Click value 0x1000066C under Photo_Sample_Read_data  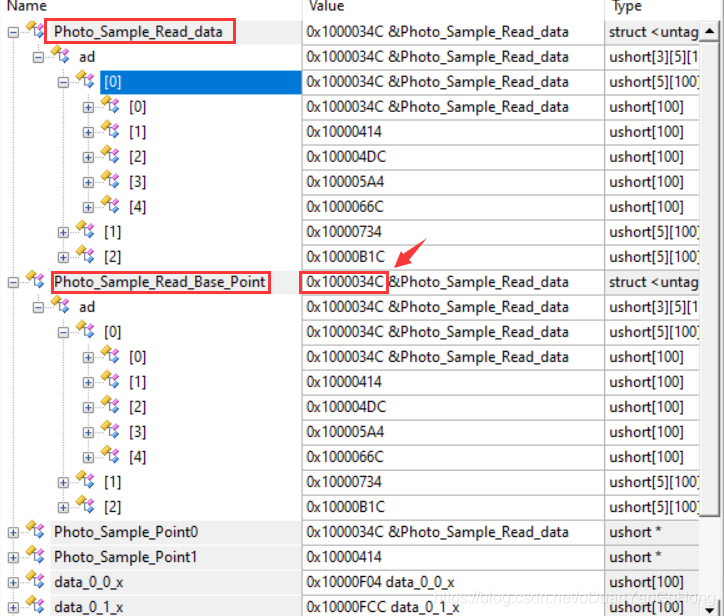pos(345,206)
